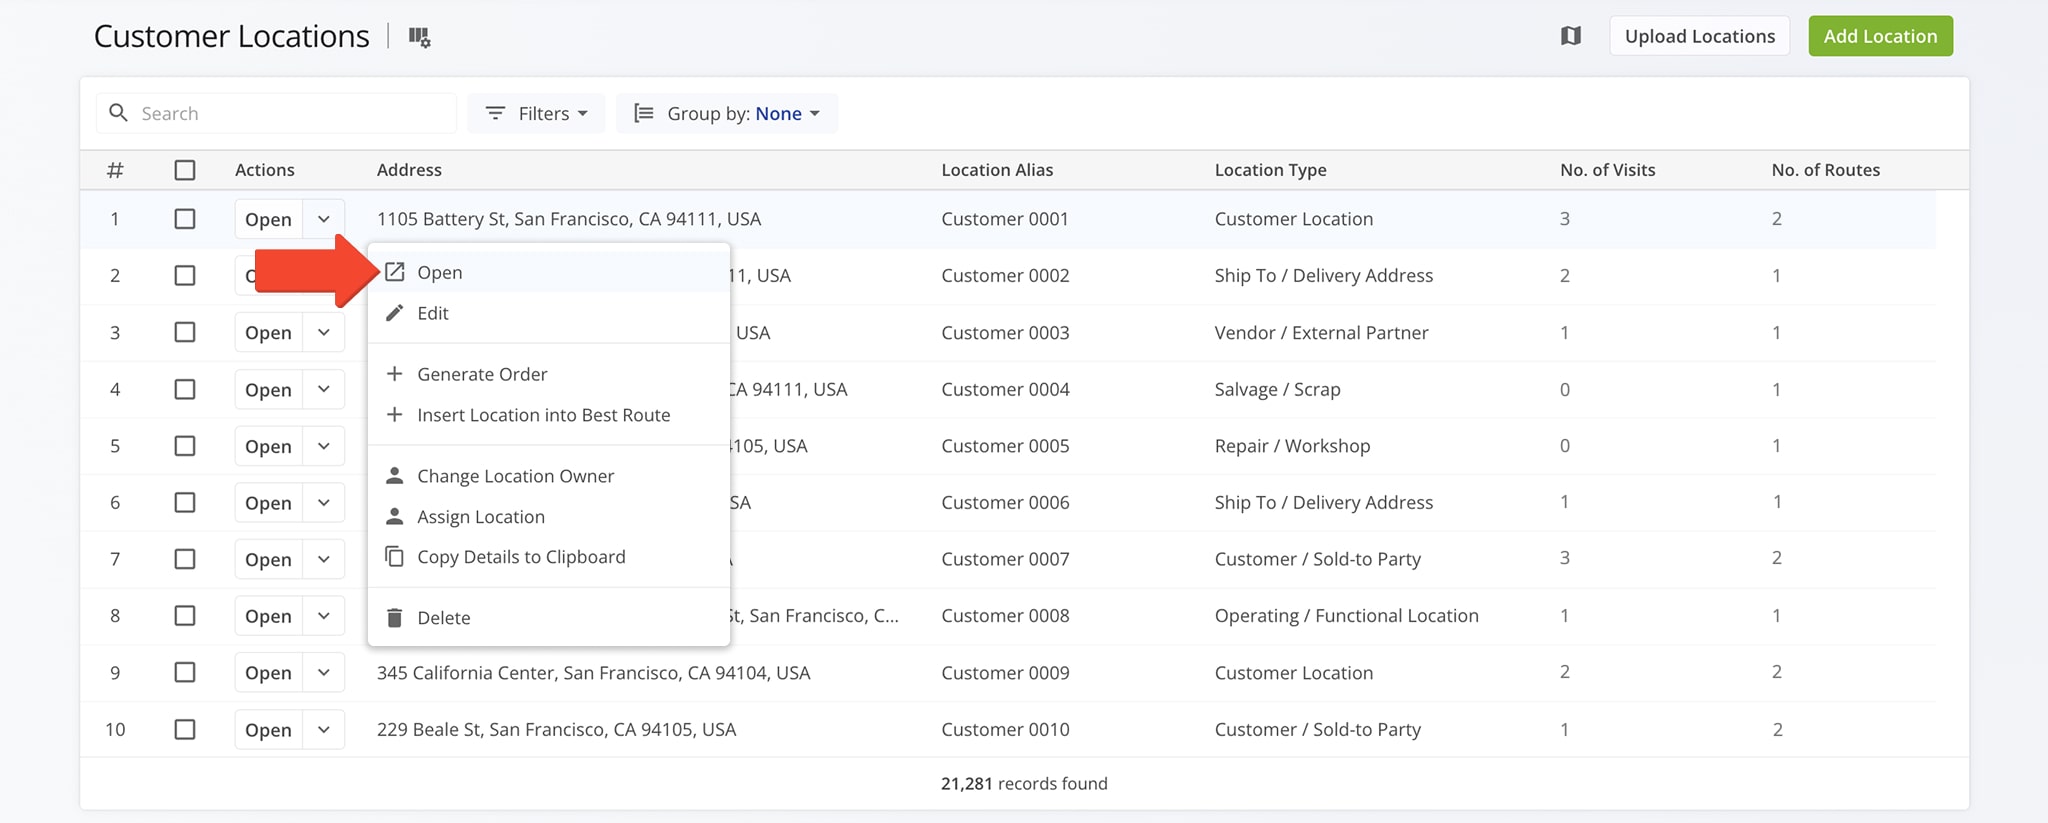
Task: Tick the checkbox for Customer 0006
Action: pos(185,502)
